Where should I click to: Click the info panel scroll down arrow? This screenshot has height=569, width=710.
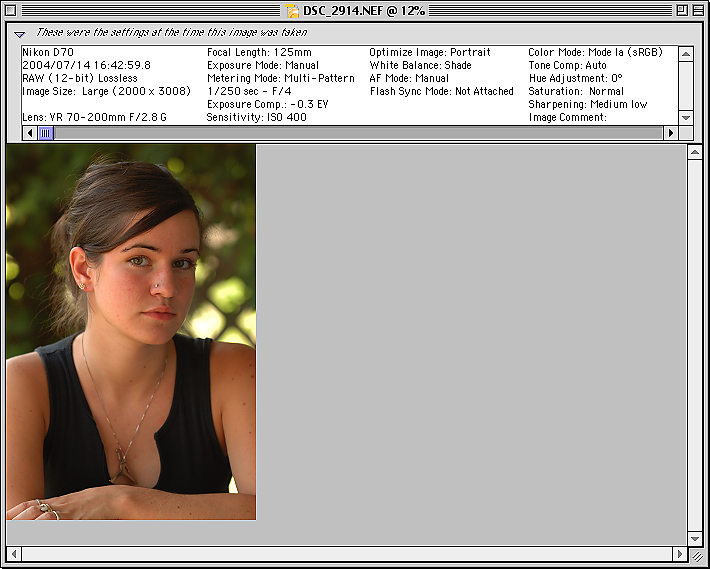click(686, 118)
